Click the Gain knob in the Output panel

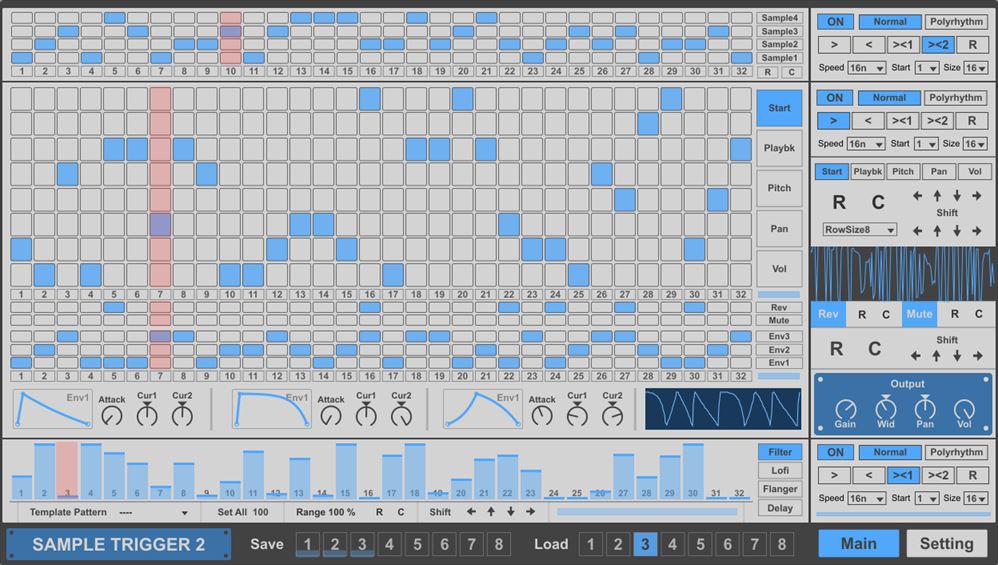846,410
